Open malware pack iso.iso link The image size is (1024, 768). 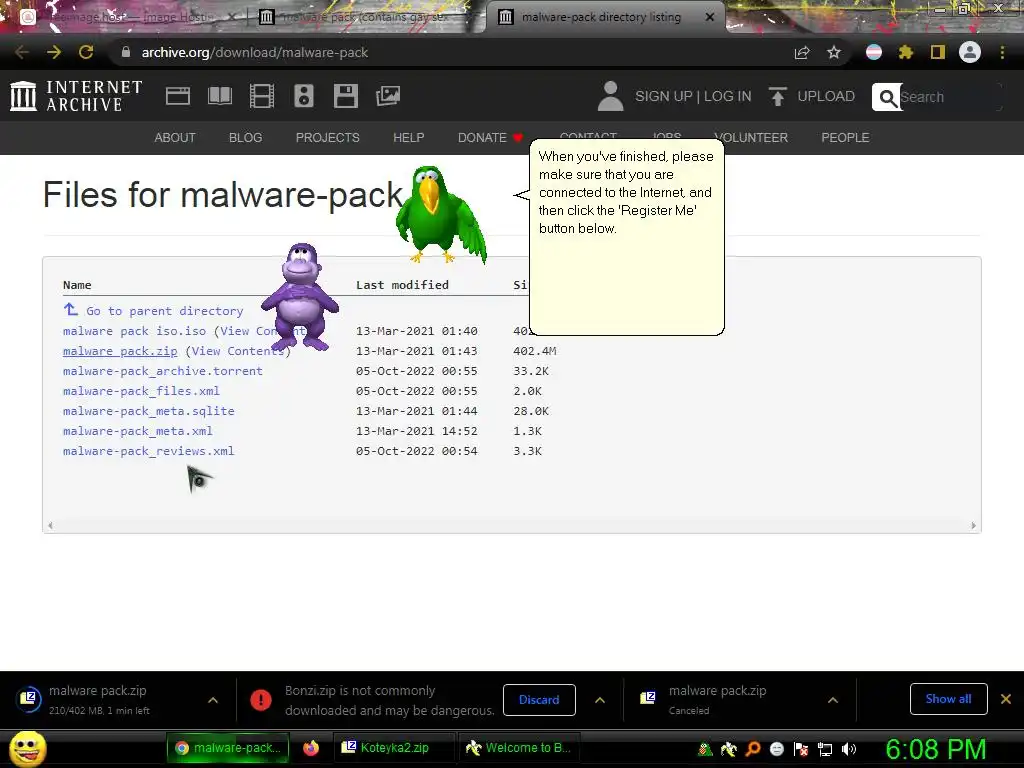pos(134,331)
